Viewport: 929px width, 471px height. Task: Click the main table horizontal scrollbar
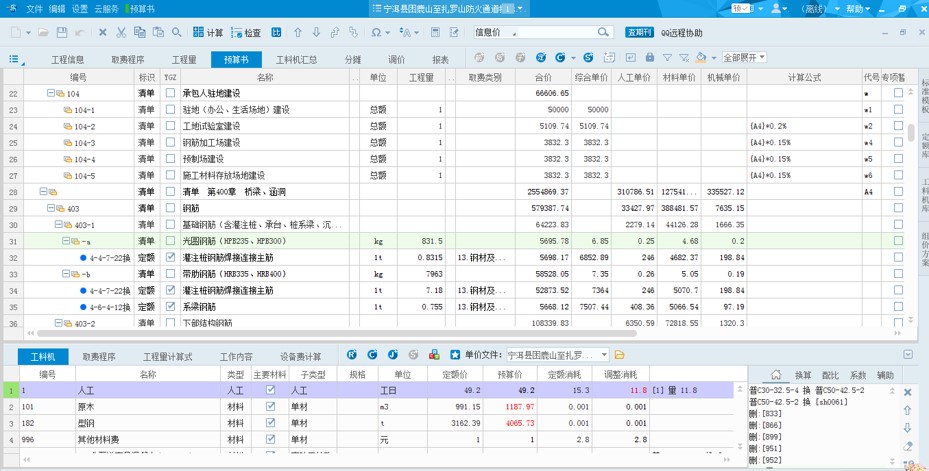(x=337, y=333)
